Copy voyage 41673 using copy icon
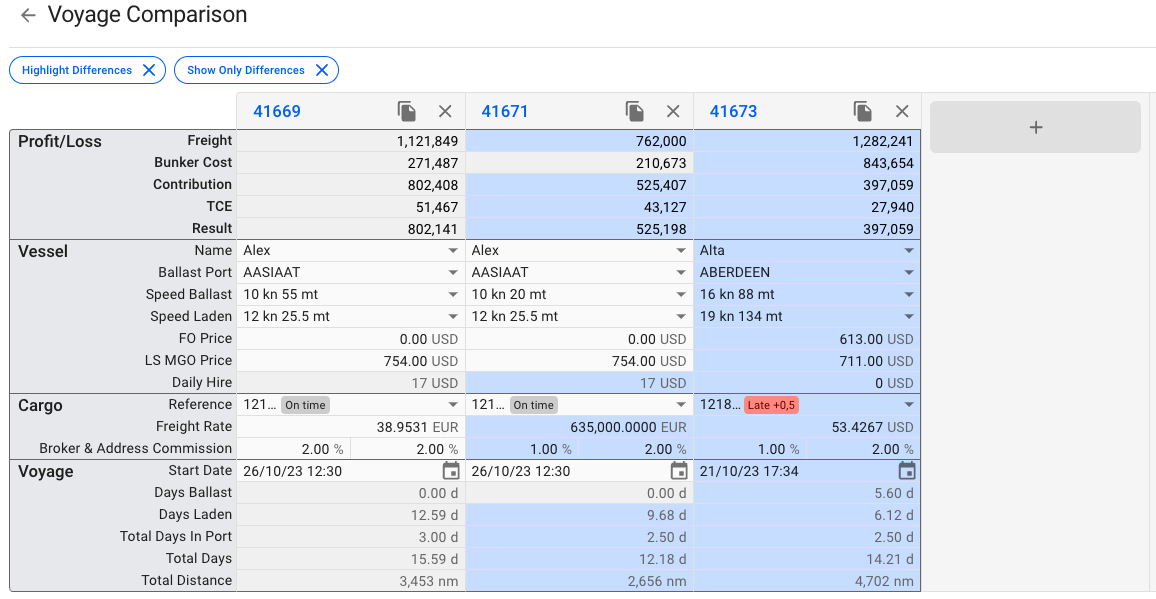Viewport: 1156px width, 599px height. [x=863, y=111]
